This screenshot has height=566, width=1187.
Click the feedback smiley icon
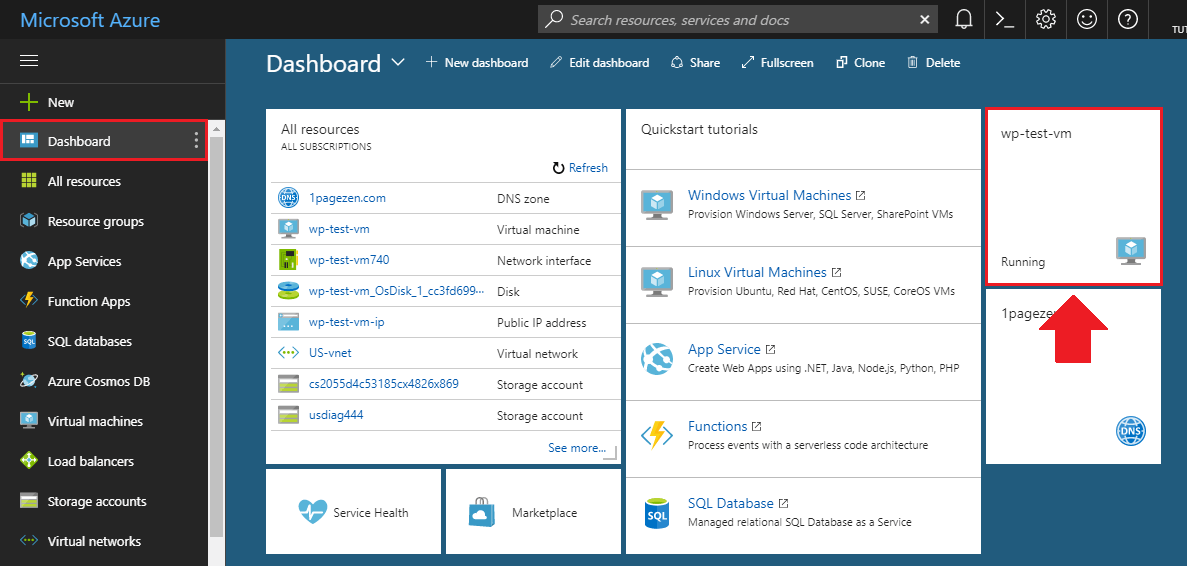click(x=1086, y=20)
